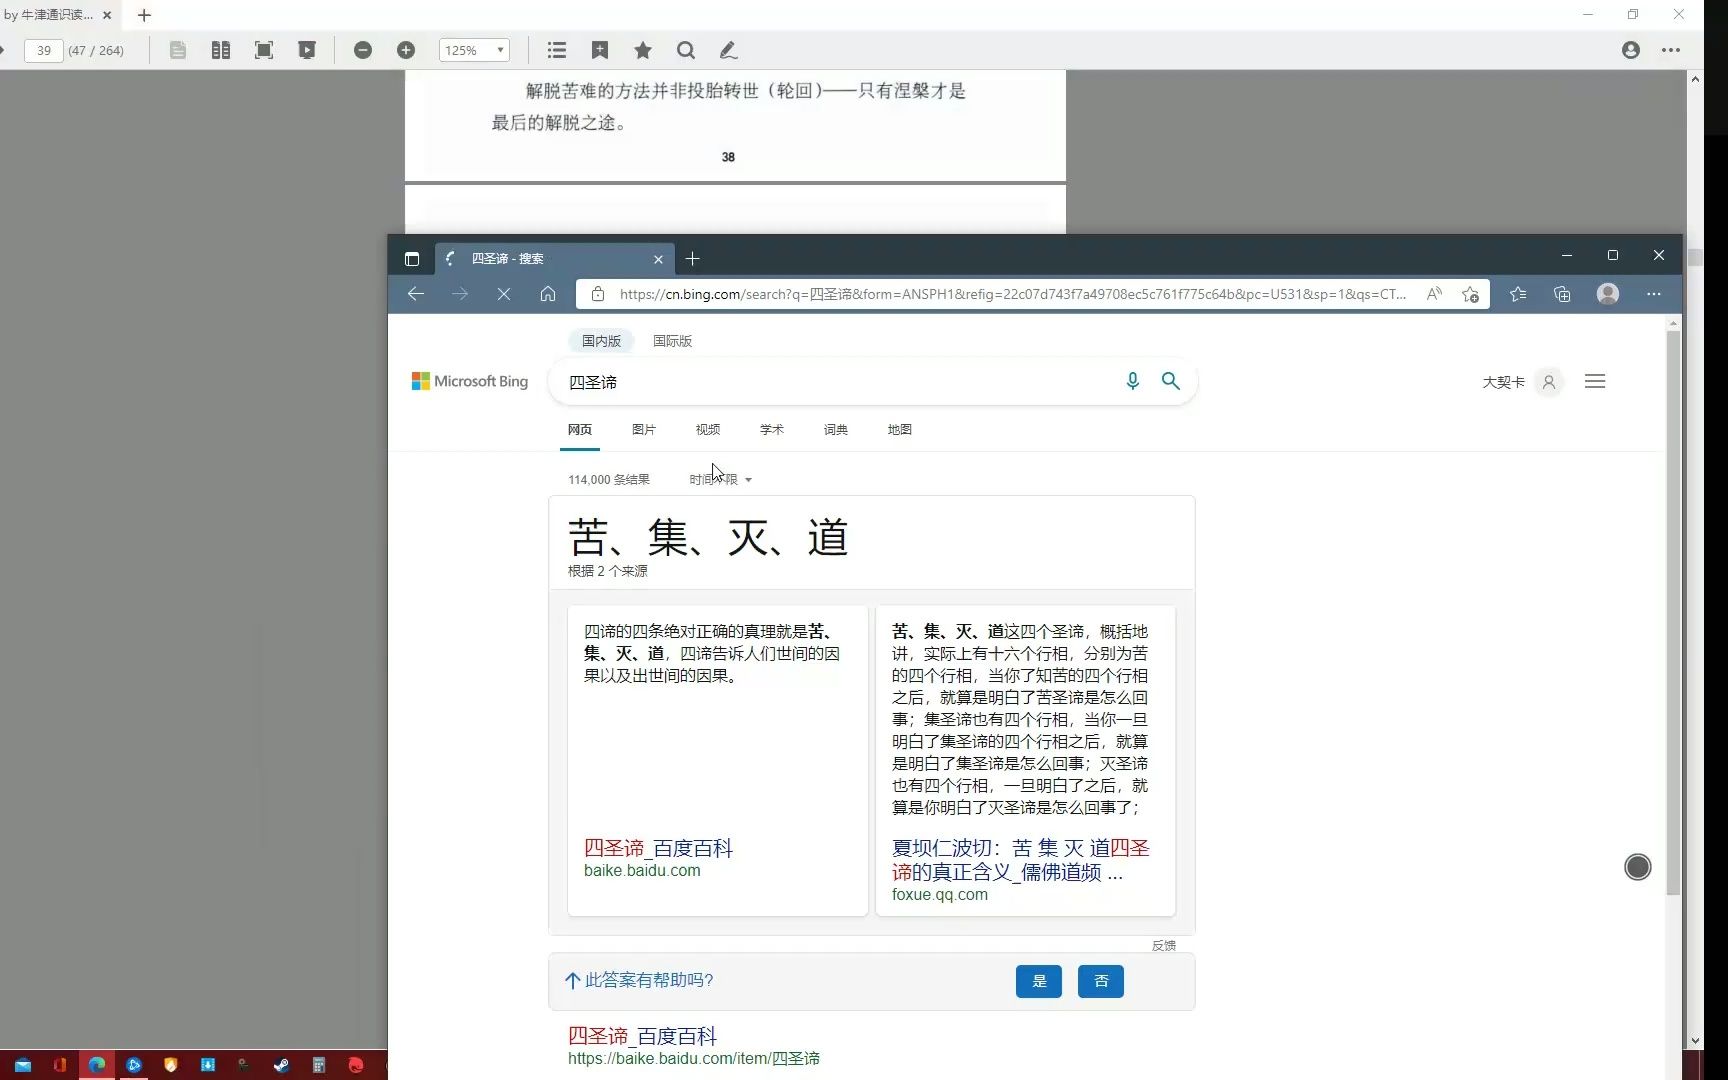
Task: Expand the 时间不限 filter dropdown
Action: click(x=720, y=480)
